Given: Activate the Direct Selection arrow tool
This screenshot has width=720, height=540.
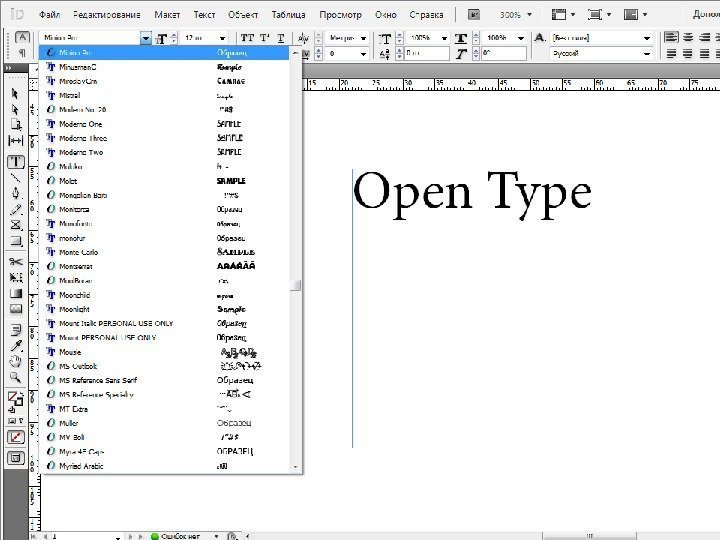Looking at the screenshot, I should tap(16, 109).
